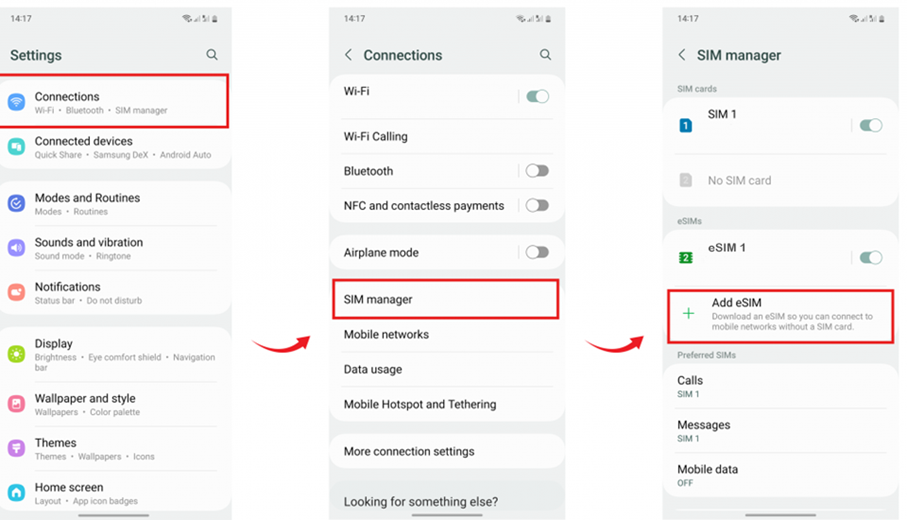907x520 pixels.
Task: Tap the Notifications bell icon
Action: (16, 292)
